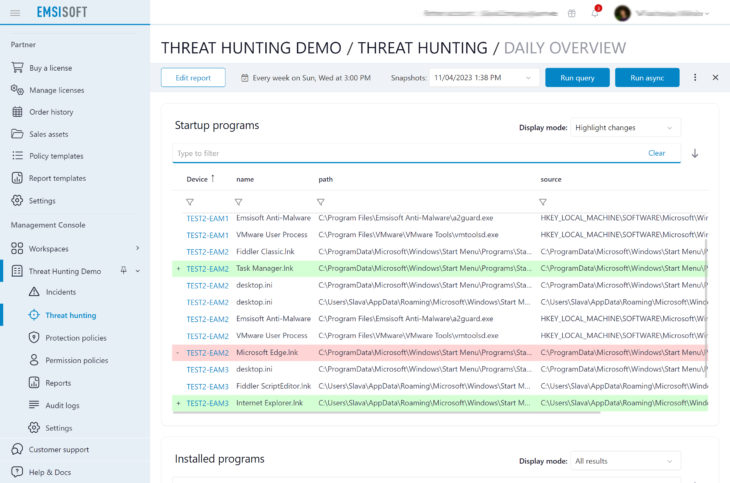Click the vertical scrollbar of Startup programs table
This screenshot has width=730, height=483.
click(x=707, y=307)
